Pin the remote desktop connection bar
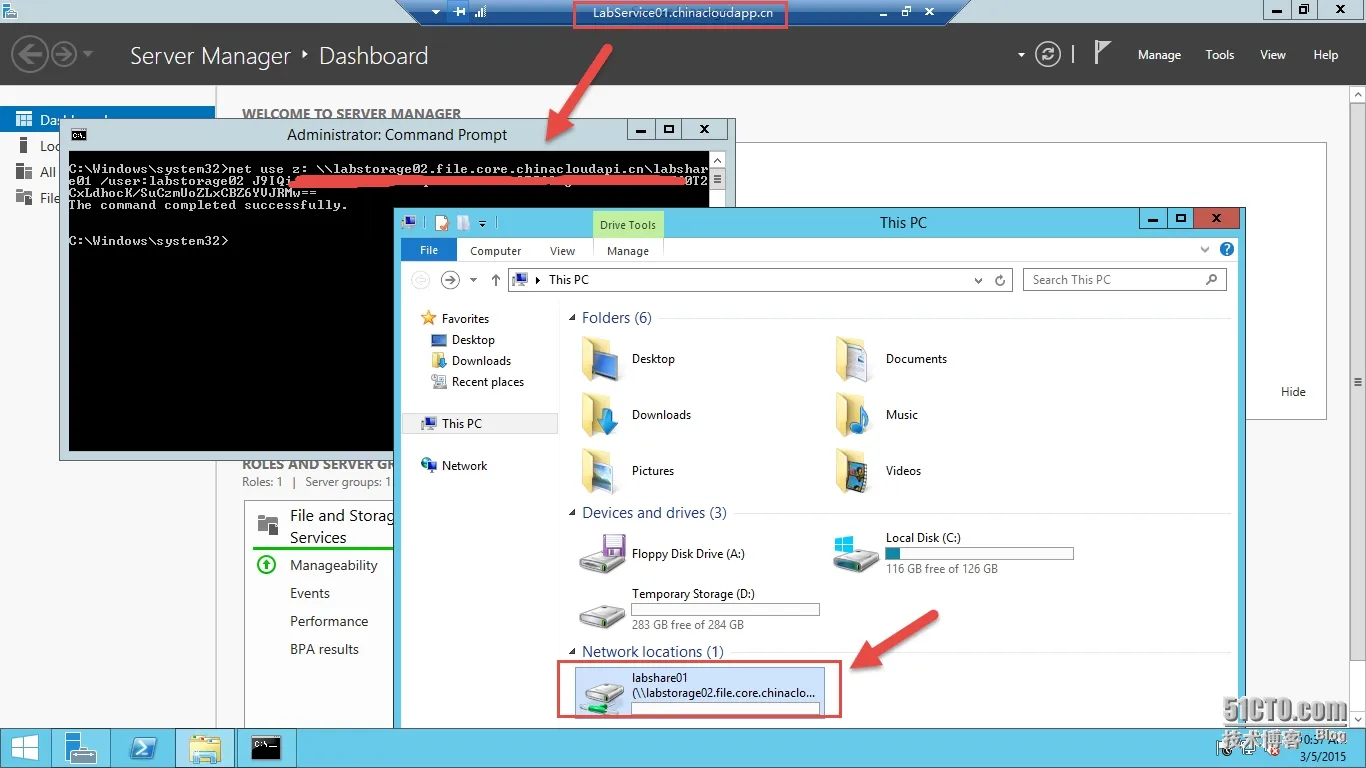The height and width of the screenshot is (768, 1366). tap(460, 12)
